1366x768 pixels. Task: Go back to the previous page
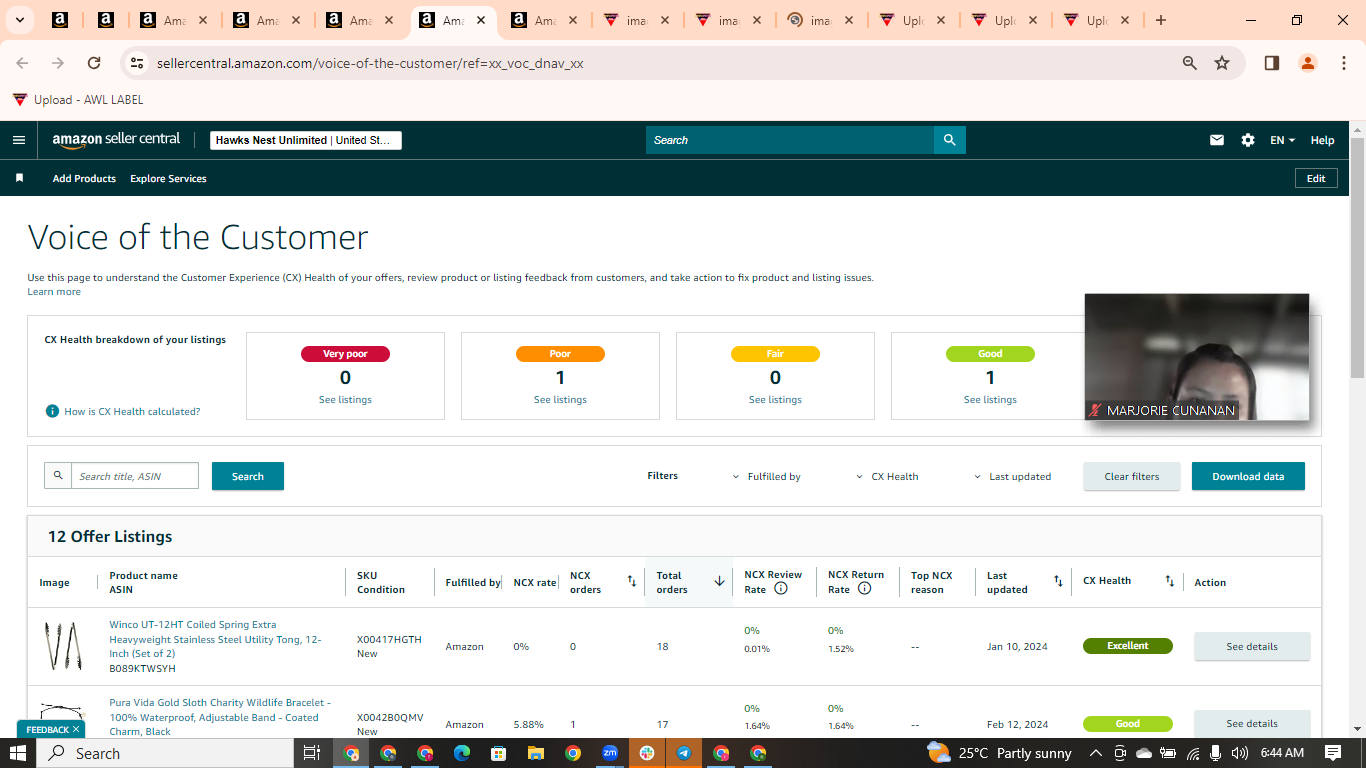pyautogui.click(x=22, y=63)
